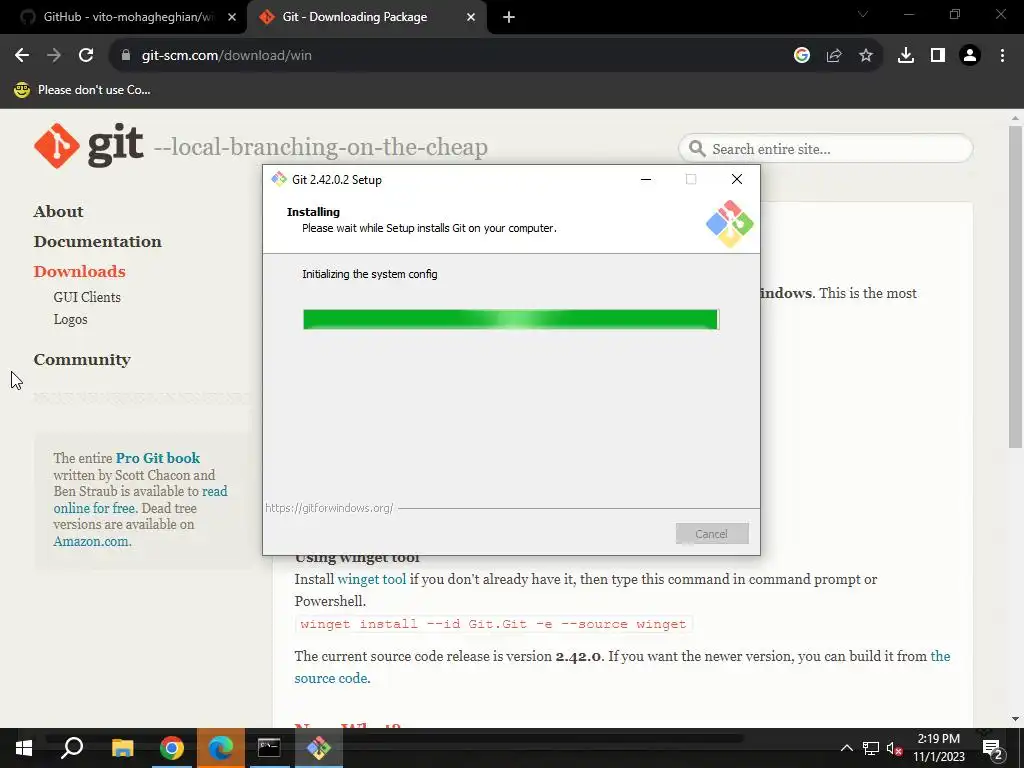Open the Documentation navigation link
Image resolution: width=1024 pixels, height=768 pixels.
pyautogui.click(x=98, y=242)
